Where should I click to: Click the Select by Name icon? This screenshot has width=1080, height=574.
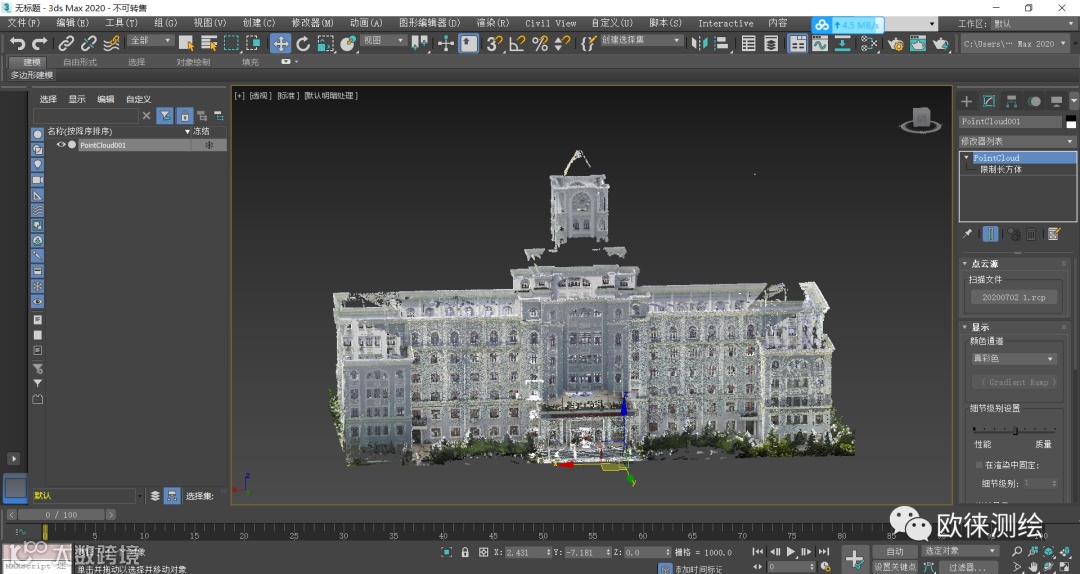pos(208,43)
